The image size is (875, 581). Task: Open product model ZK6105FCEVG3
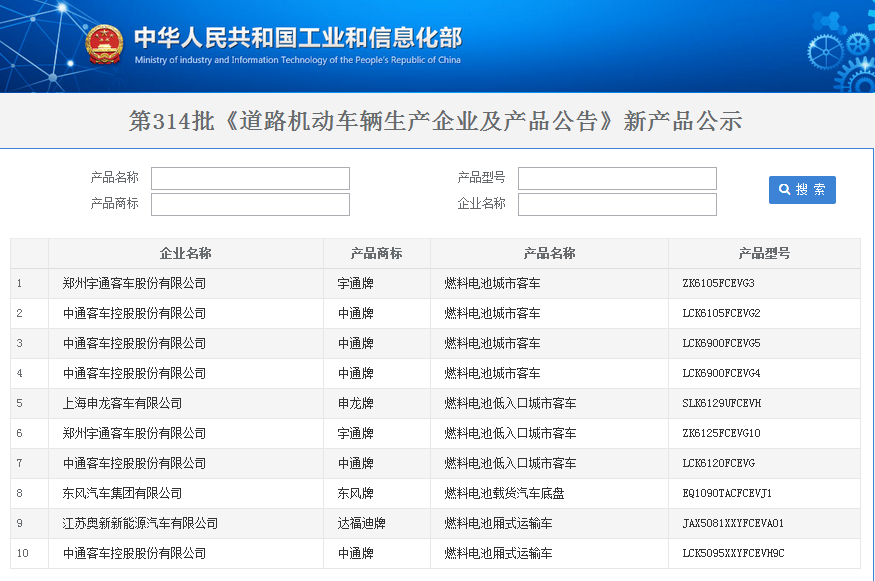point(718,283)
